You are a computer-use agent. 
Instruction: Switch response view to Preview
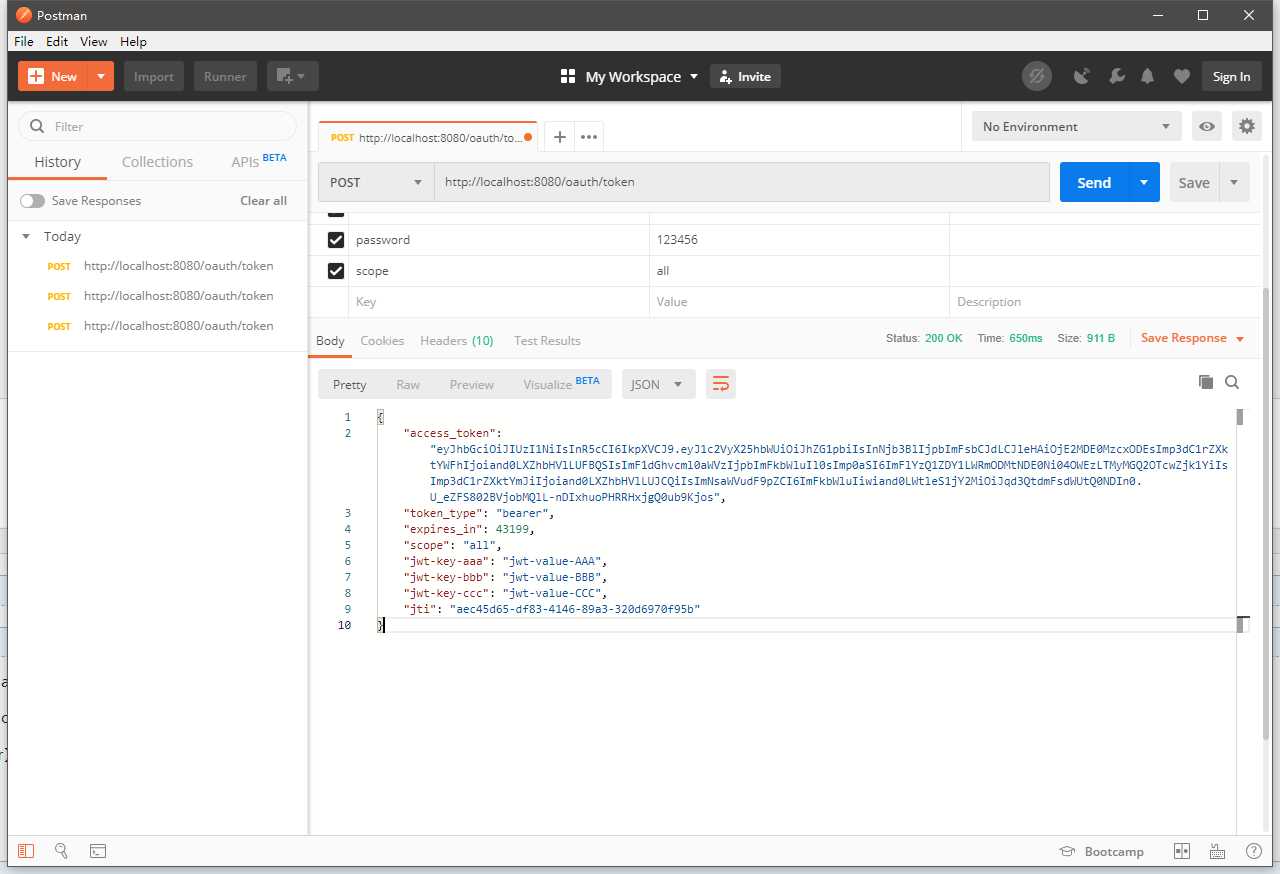coord(472,384)
